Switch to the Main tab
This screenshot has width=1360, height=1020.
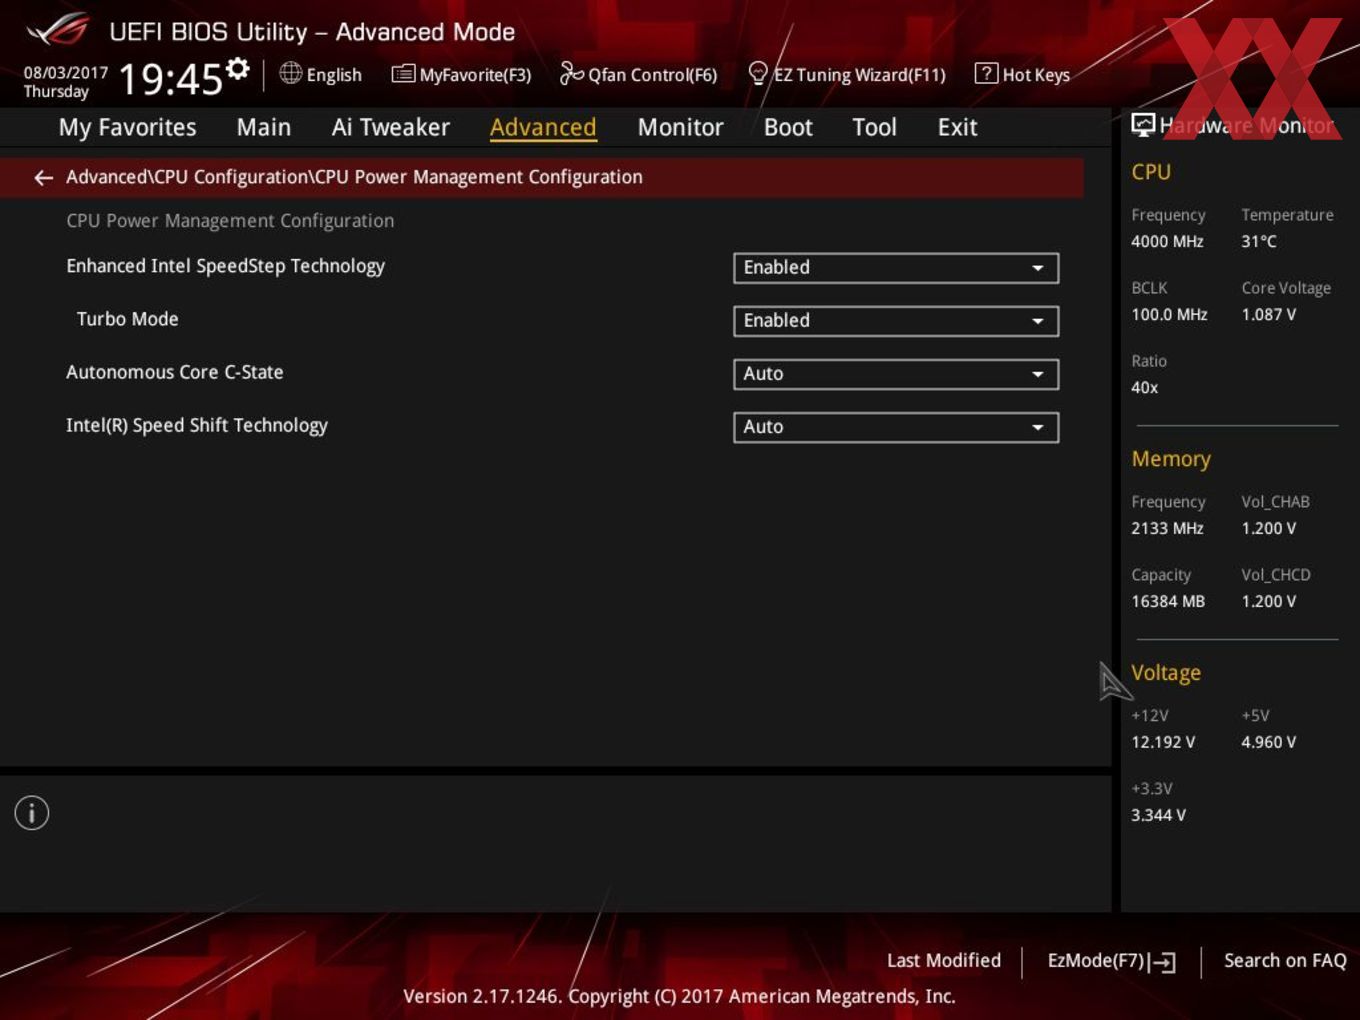pyautogui.click(x=264, y=128)
